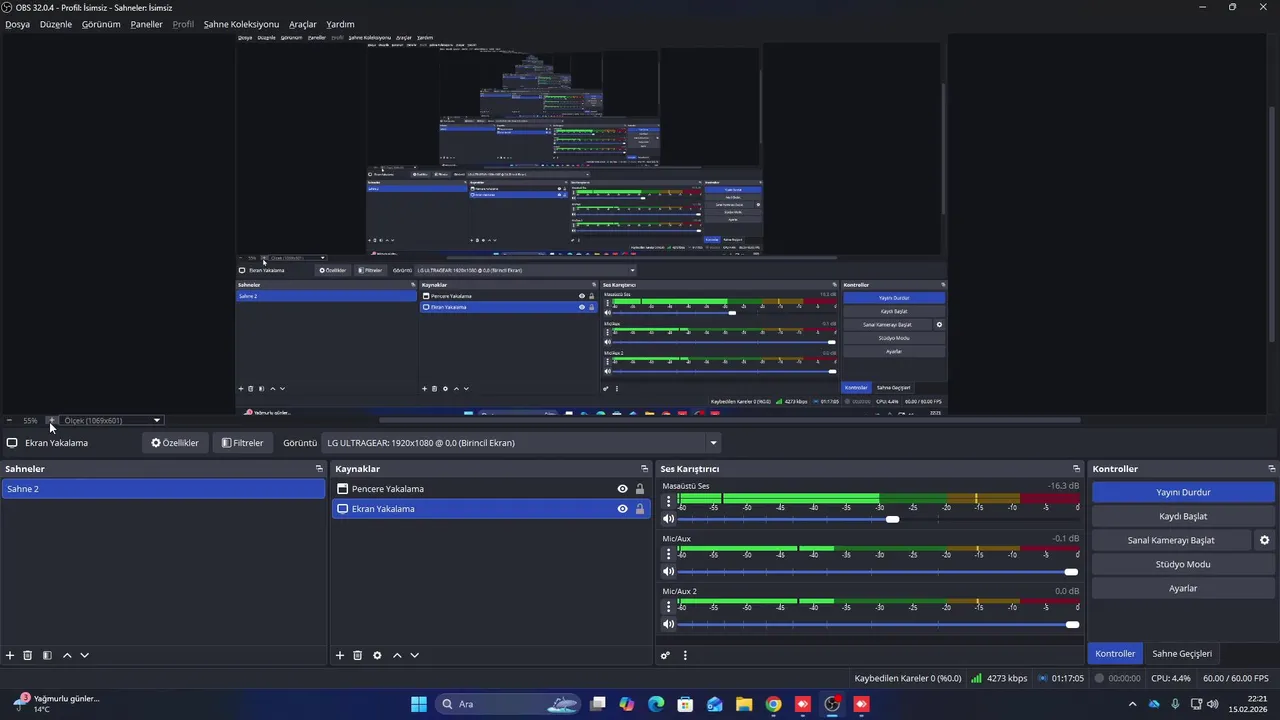
Task: Undock the Sahneler panel with its float icon
Action: pos(319,468)
